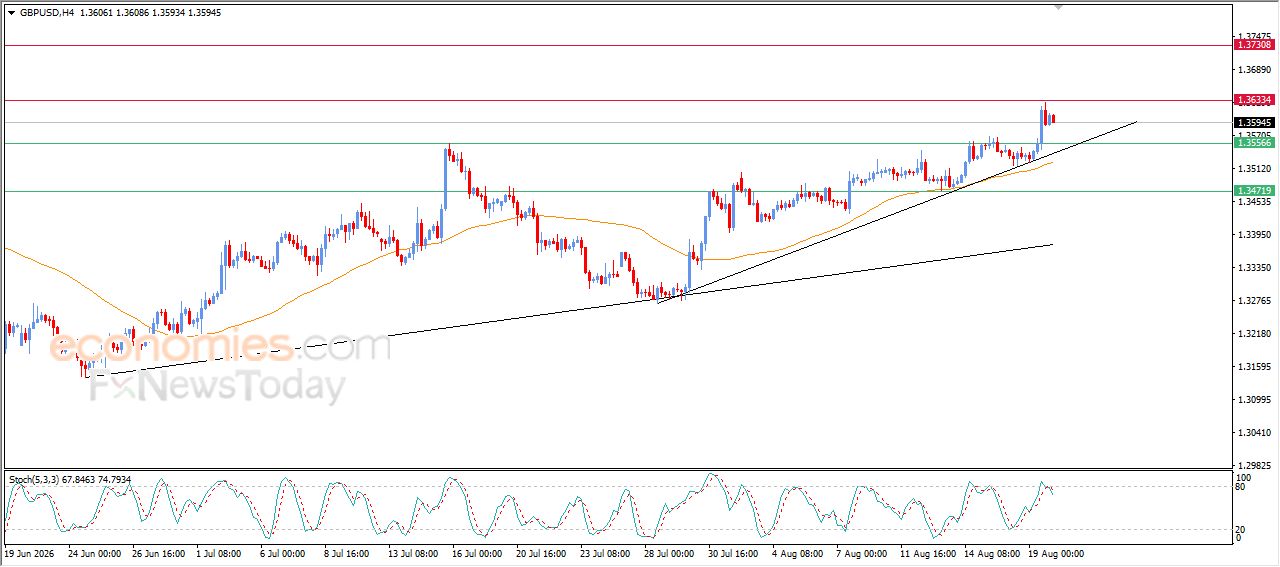
Task: Click the 20 Jul 16:00 time label
Action: point(542,553)
